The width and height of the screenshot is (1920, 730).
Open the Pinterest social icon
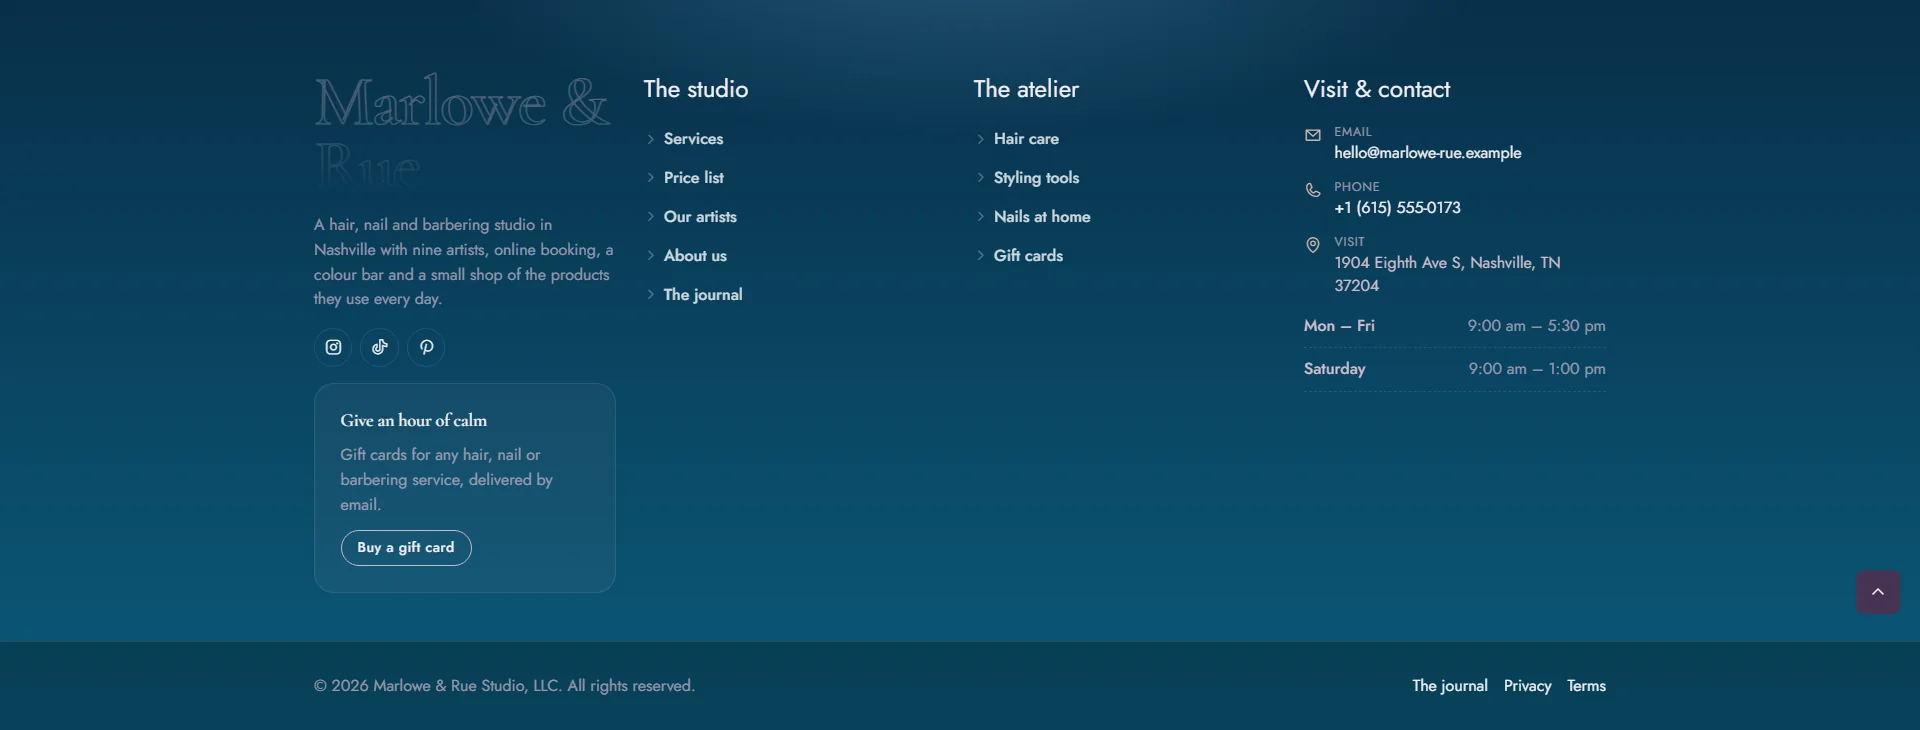(426, 347)
